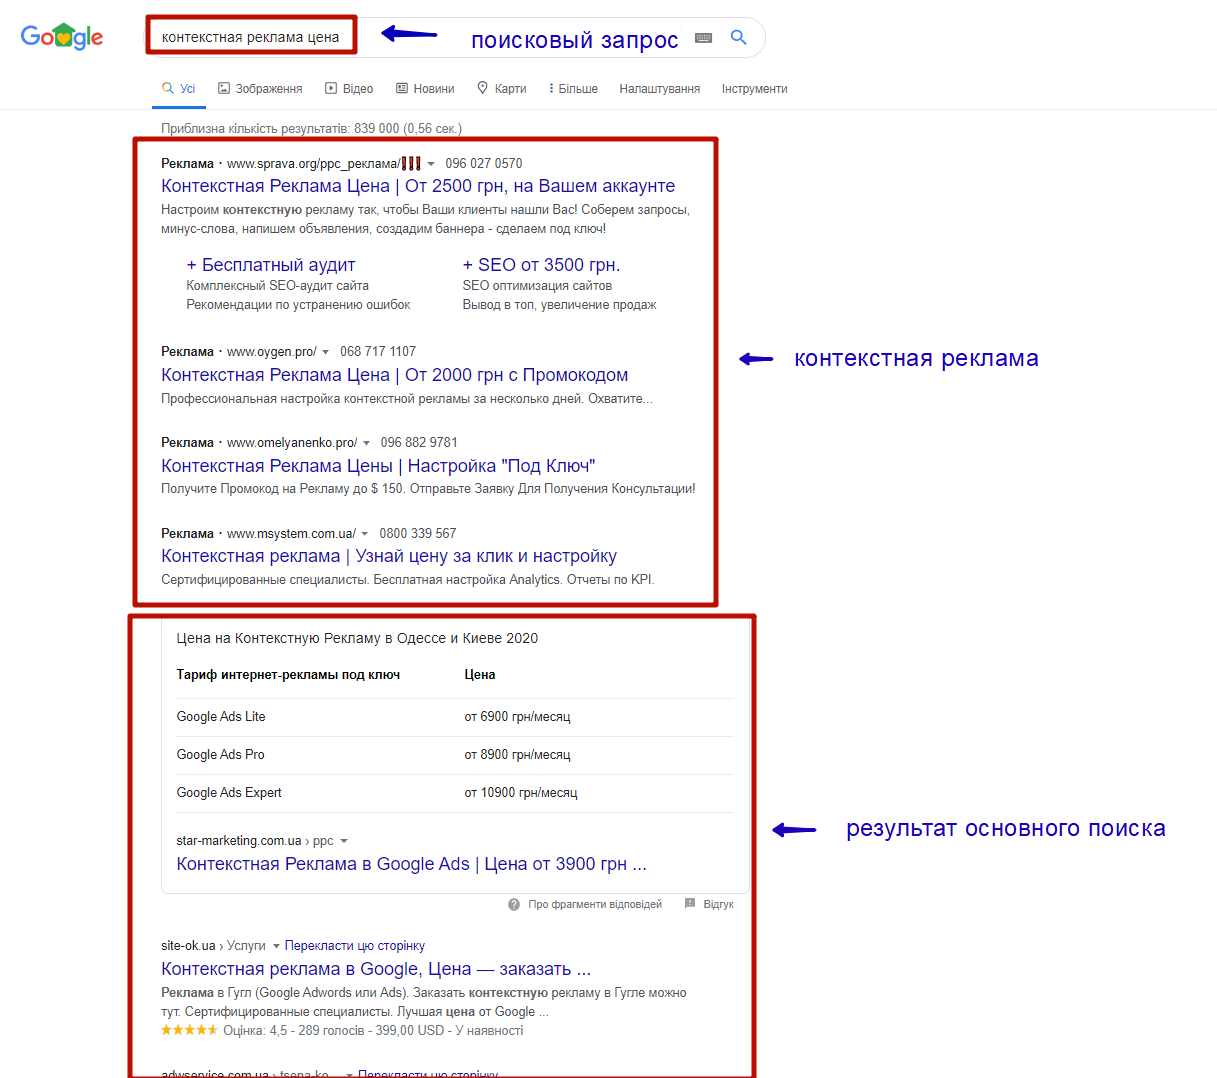
Task: Open result 'Контекстная реклама в Google, Цена — заказать'
Action: click(x=376, y=969)
